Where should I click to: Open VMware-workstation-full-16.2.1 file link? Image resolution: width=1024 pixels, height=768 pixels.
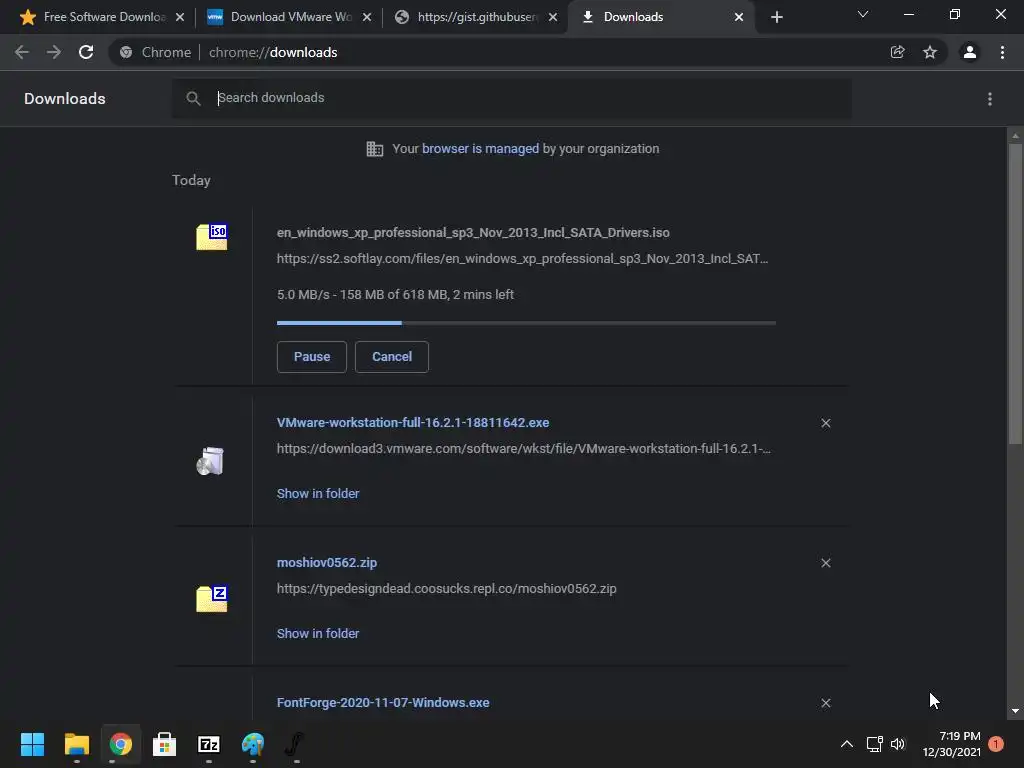(x=413, y=423)
